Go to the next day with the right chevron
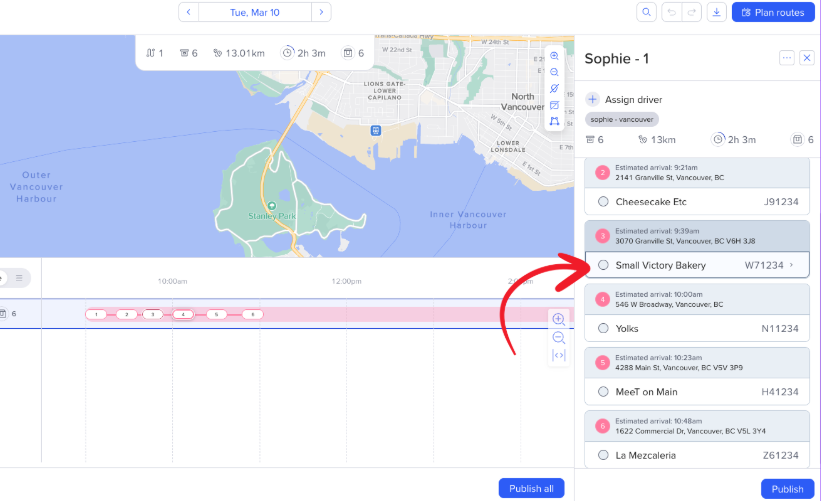 pos(321,12)
